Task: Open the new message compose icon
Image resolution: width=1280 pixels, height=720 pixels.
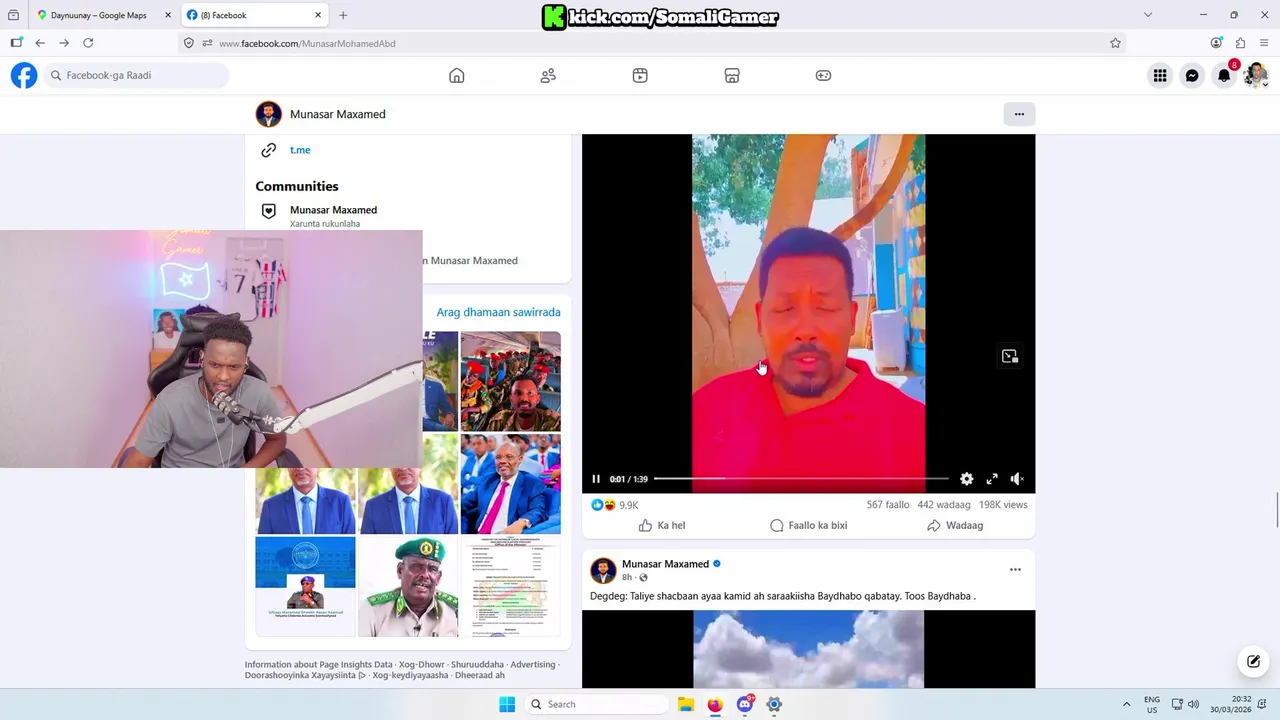Action: pos(1253,661)
